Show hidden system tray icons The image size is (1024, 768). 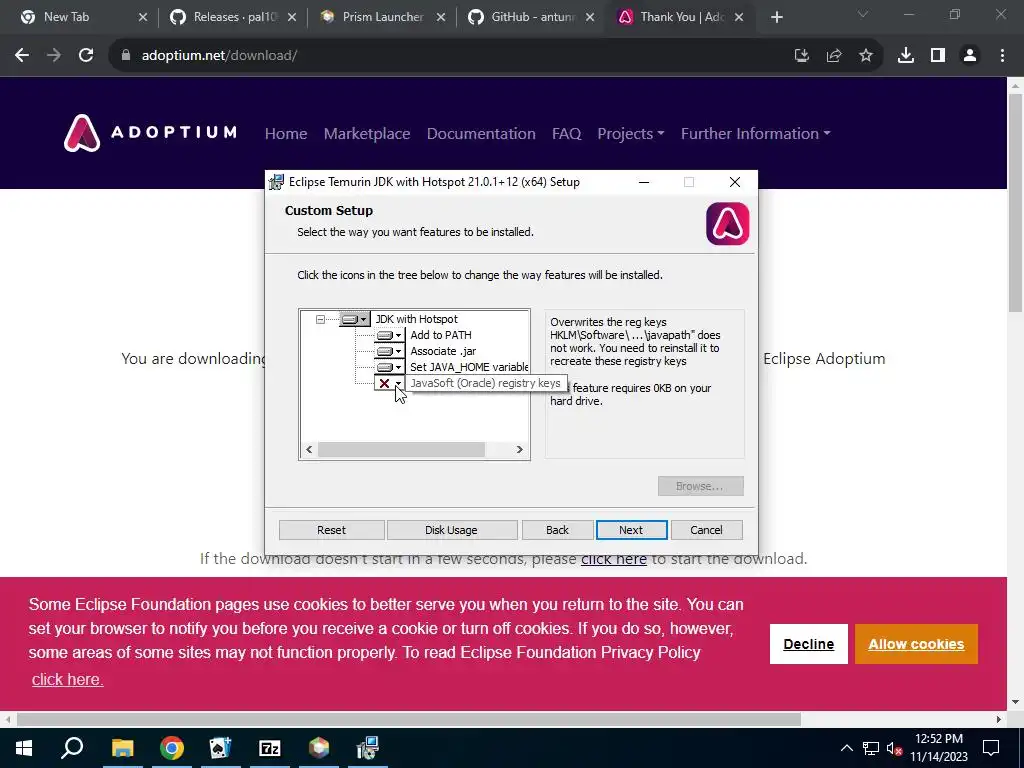(846, 748)
